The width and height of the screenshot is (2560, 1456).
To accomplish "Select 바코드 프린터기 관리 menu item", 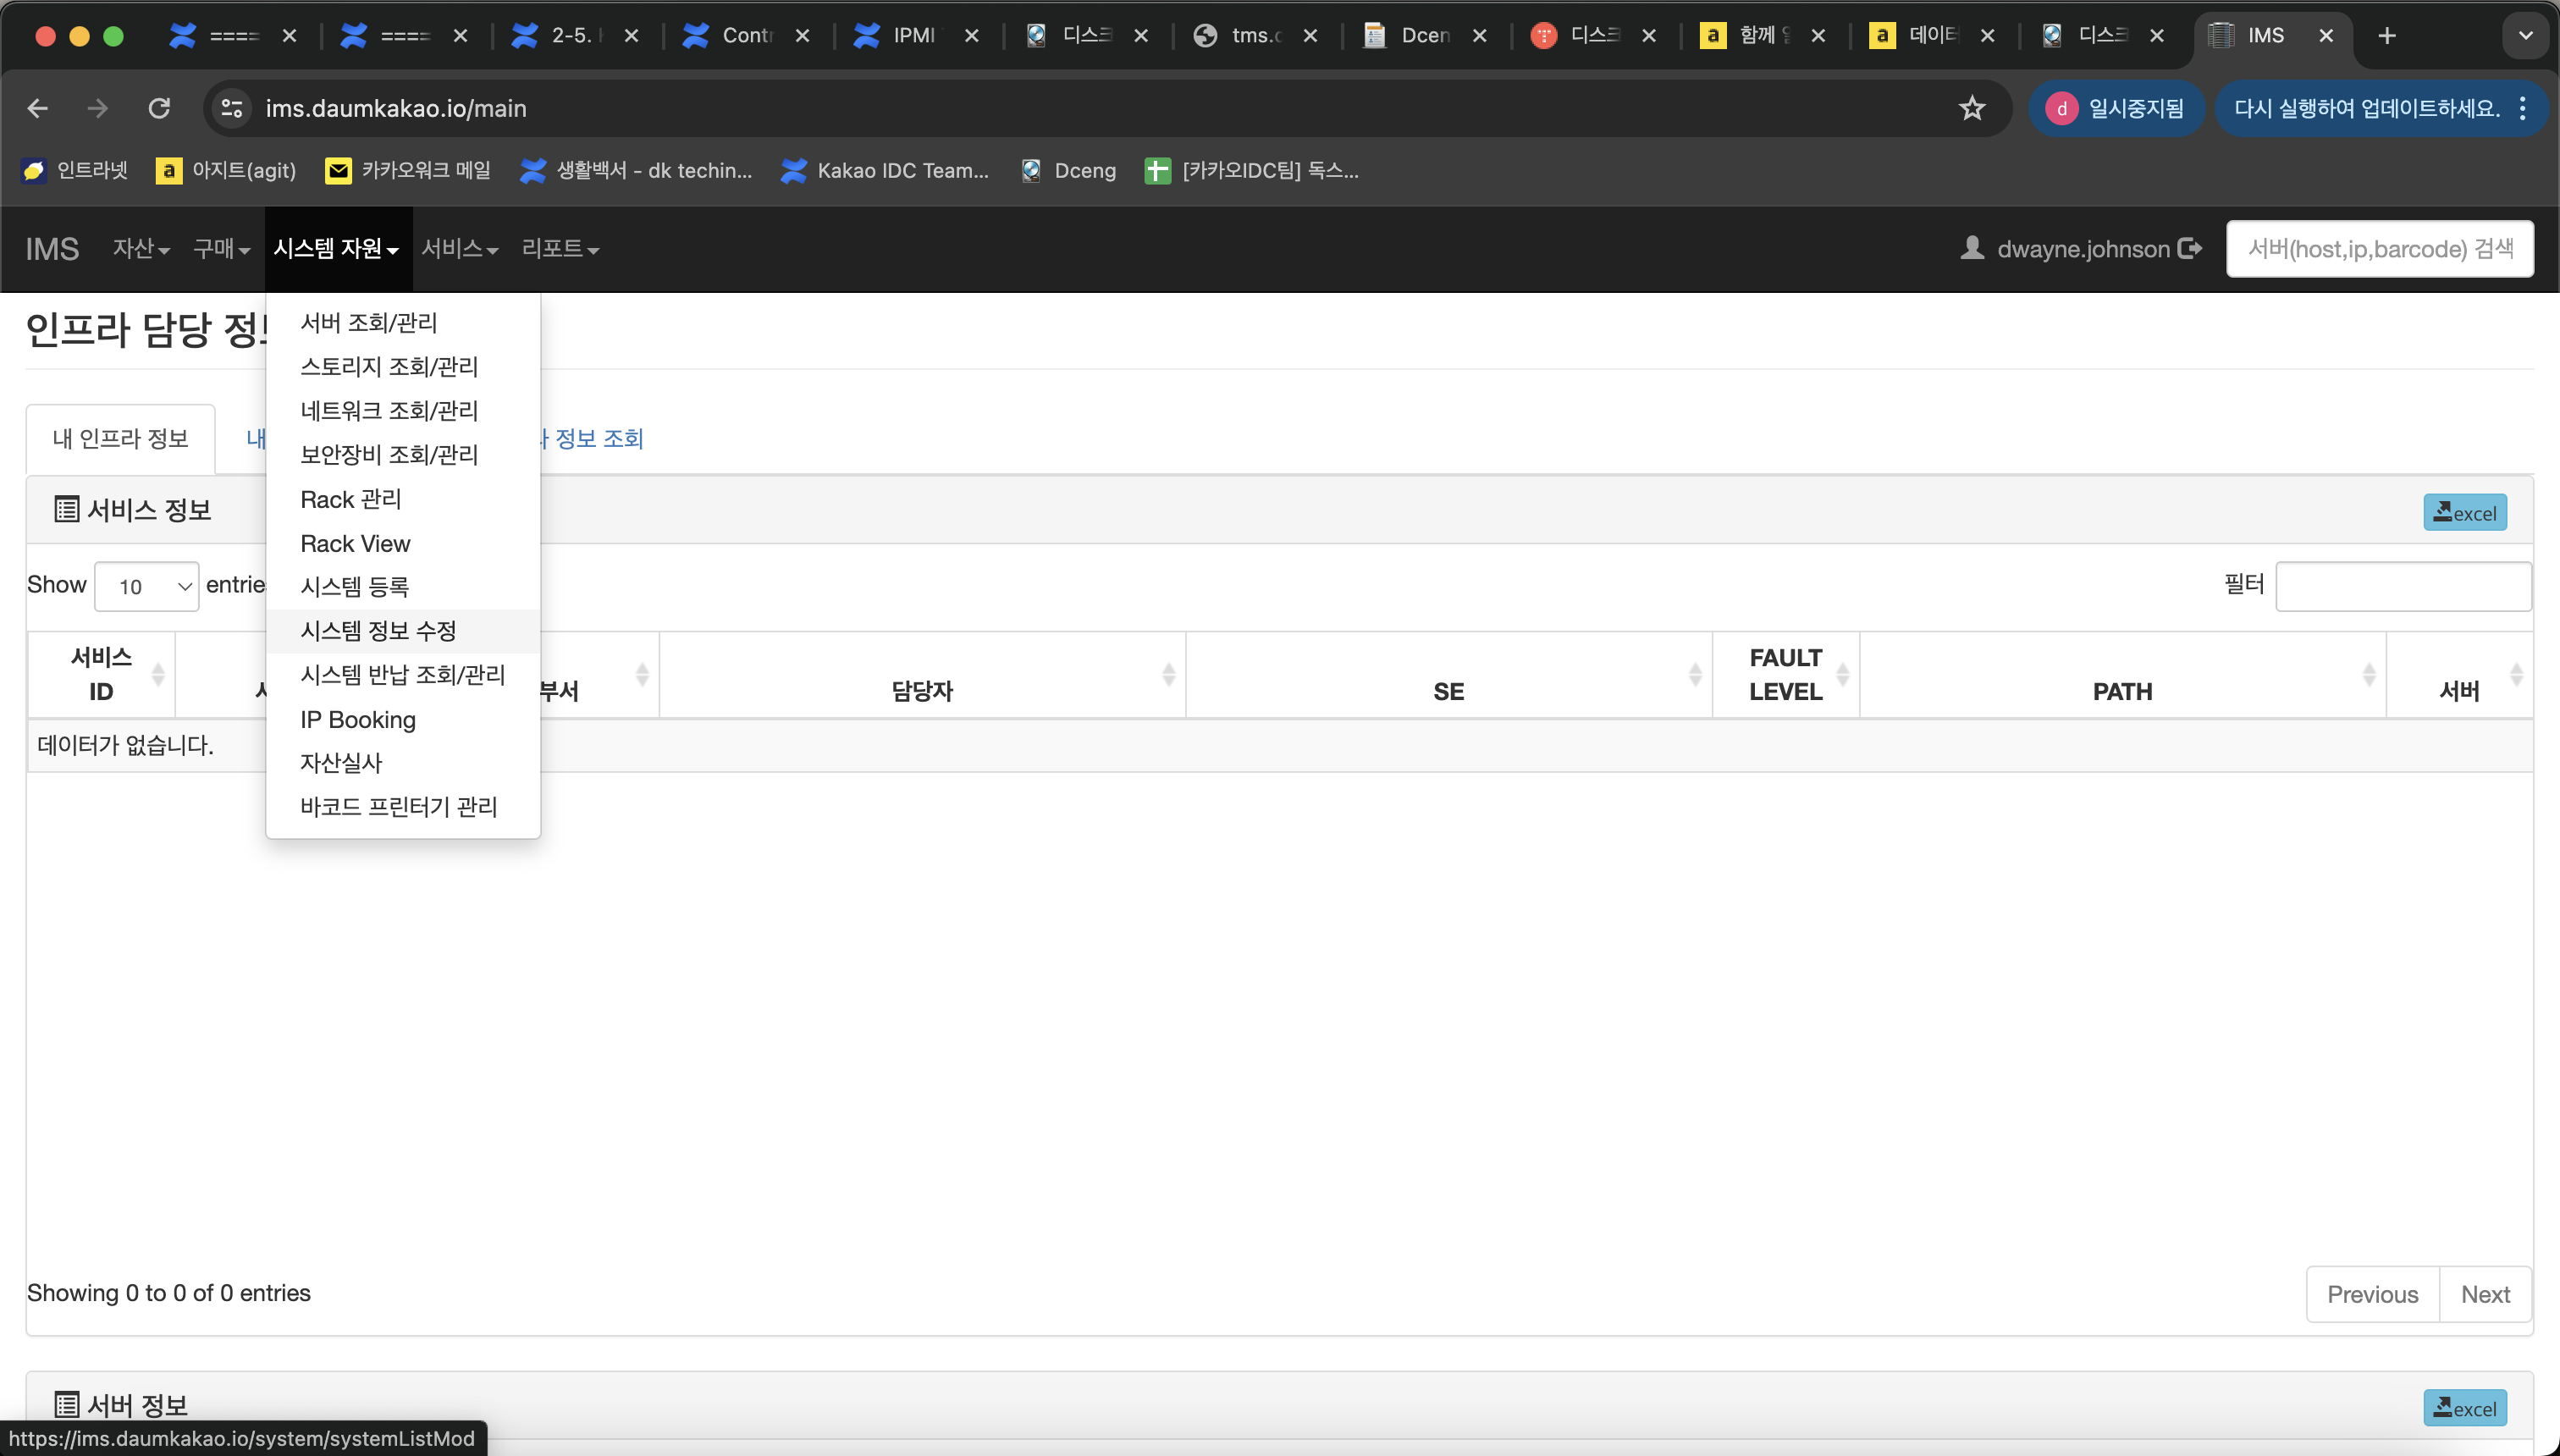I will [403, 807].
